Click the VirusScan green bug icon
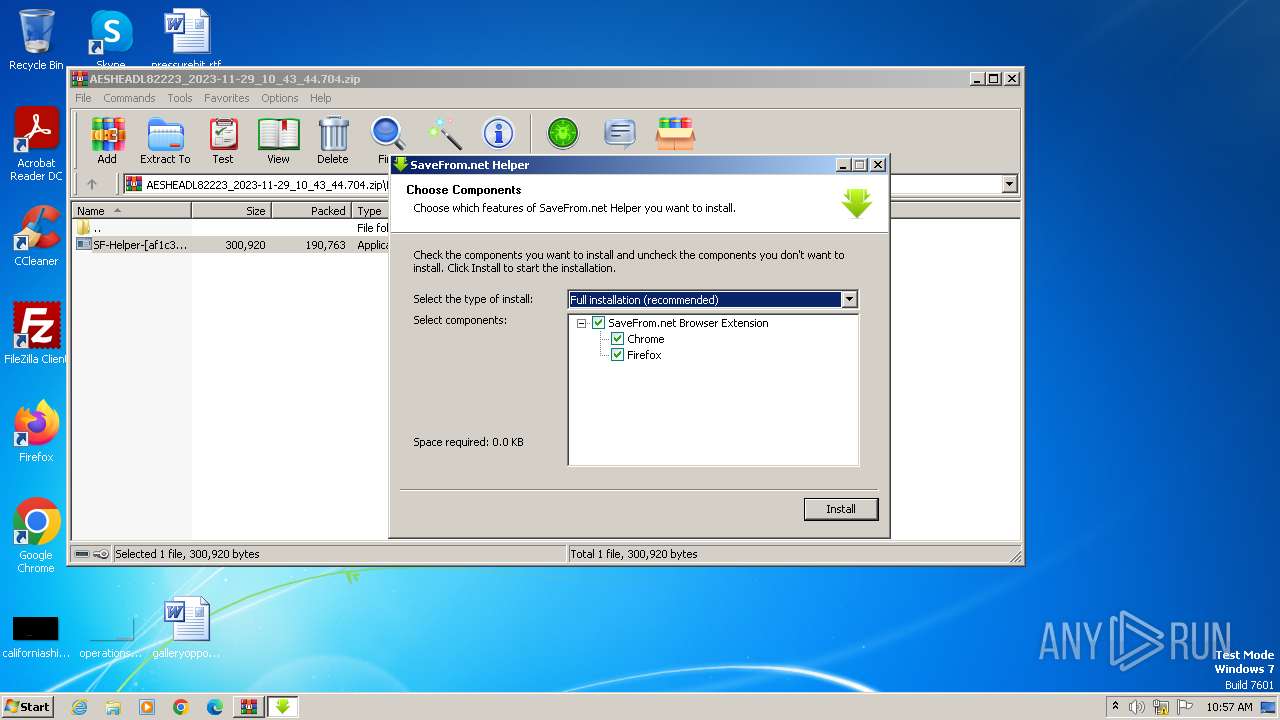 click(563, 133)
